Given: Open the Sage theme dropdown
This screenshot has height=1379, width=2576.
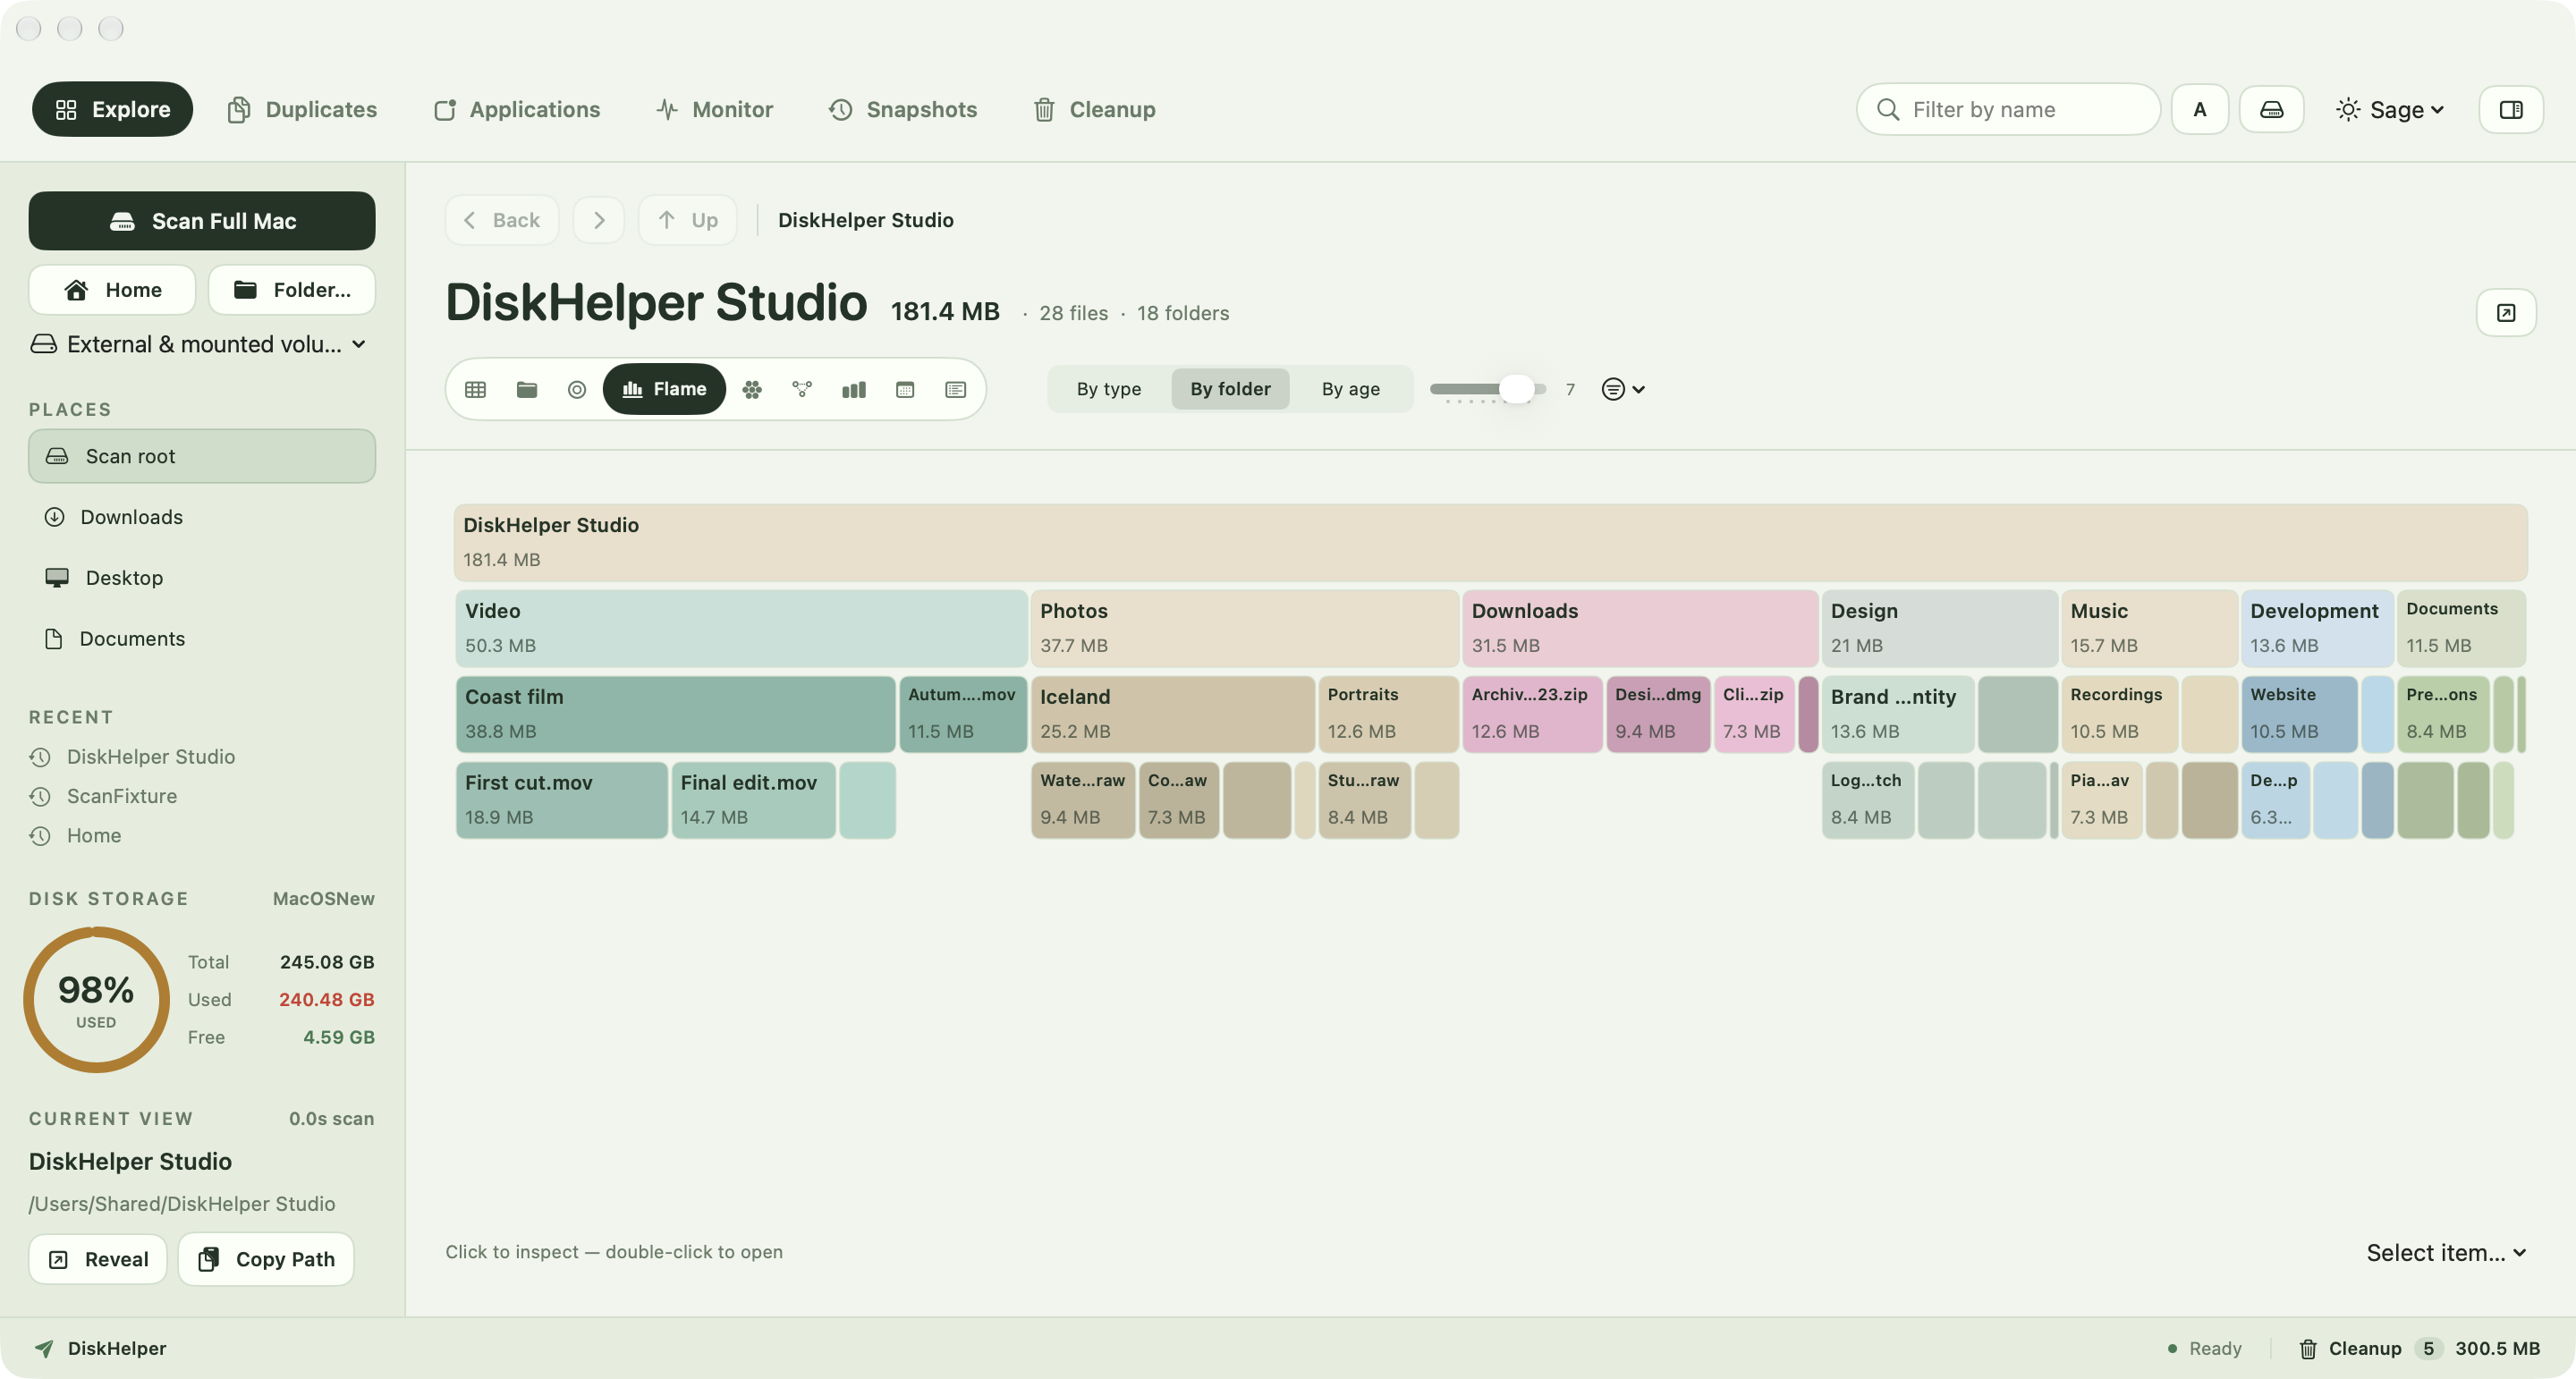Looking at the screenshot, I should point(2390,109).
